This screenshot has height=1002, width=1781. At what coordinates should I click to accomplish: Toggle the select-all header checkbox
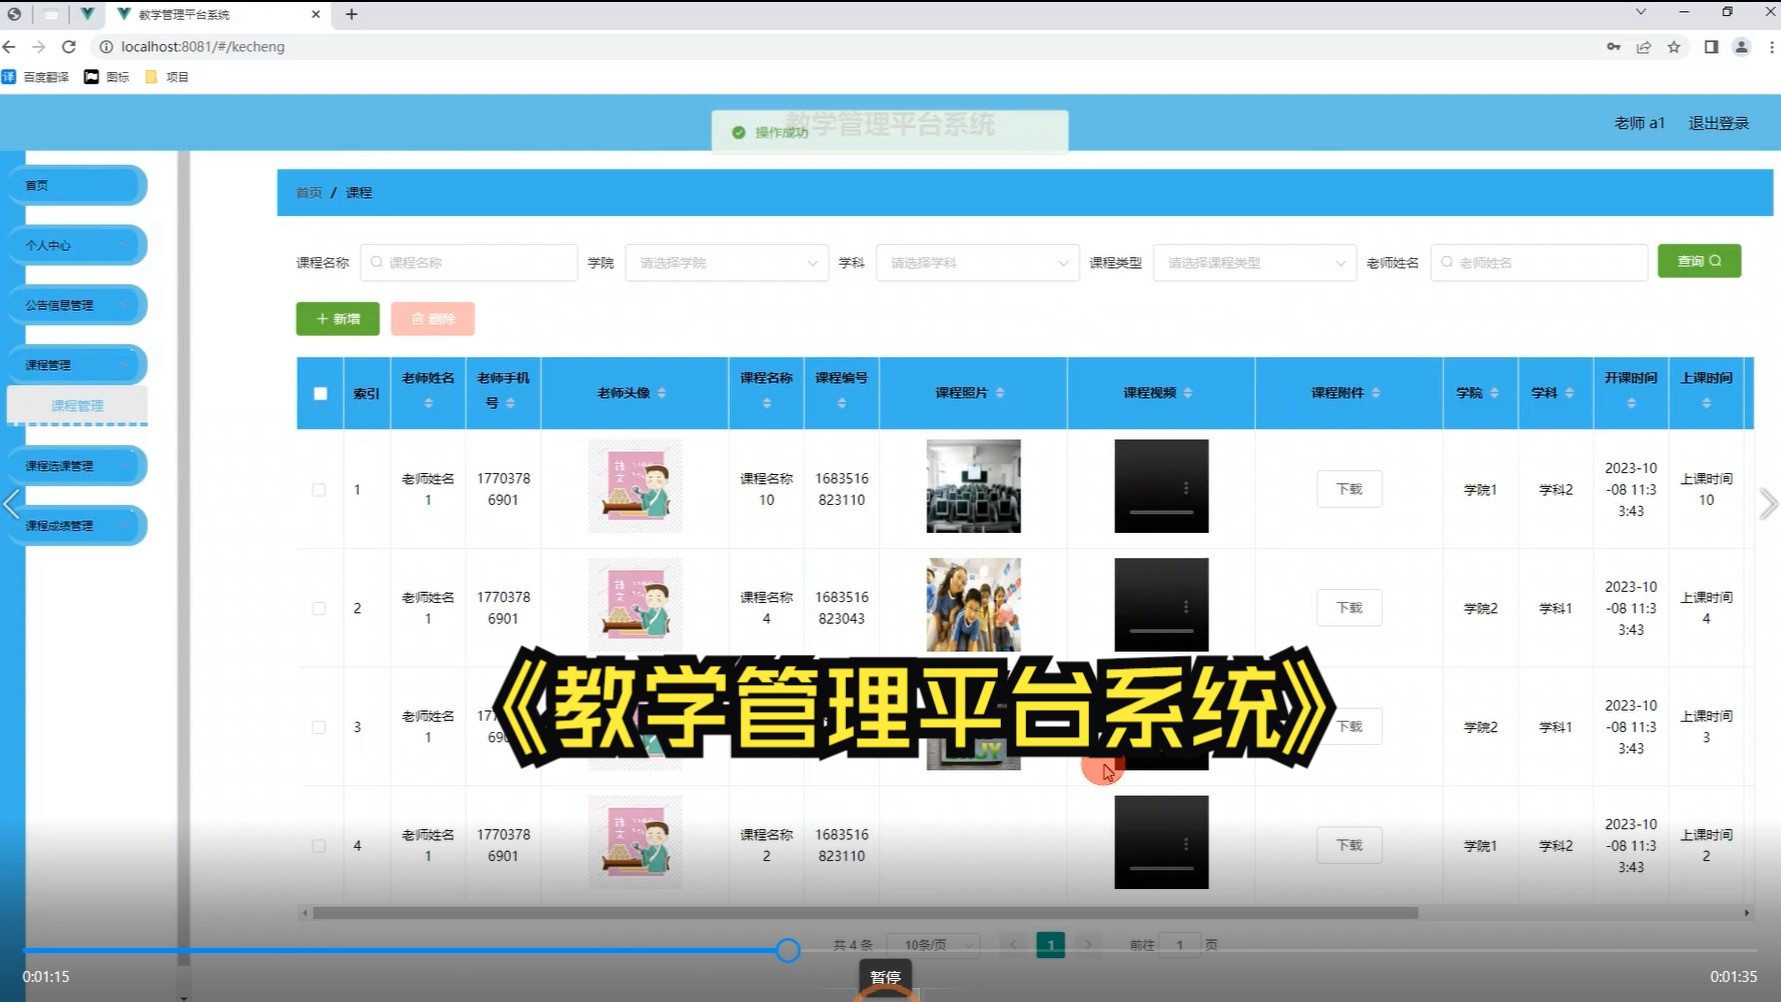[320, 394]
